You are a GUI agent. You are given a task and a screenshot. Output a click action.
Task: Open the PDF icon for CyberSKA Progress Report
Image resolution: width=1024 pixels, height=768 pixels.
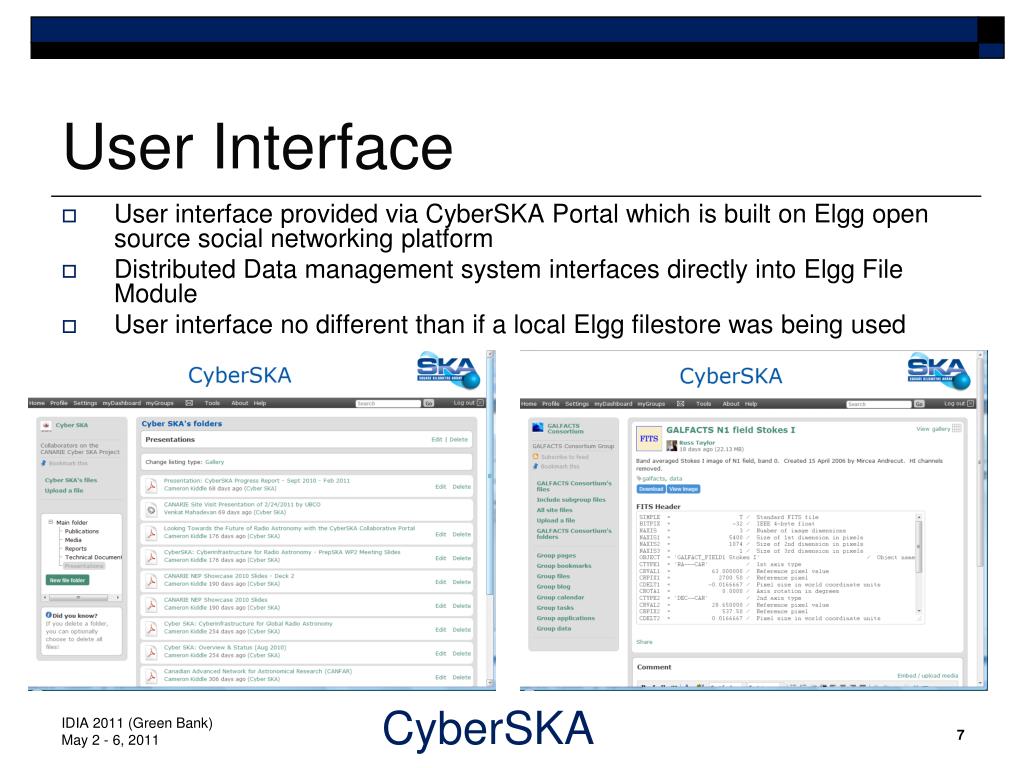pyautogui.click(x=151, y=485)
